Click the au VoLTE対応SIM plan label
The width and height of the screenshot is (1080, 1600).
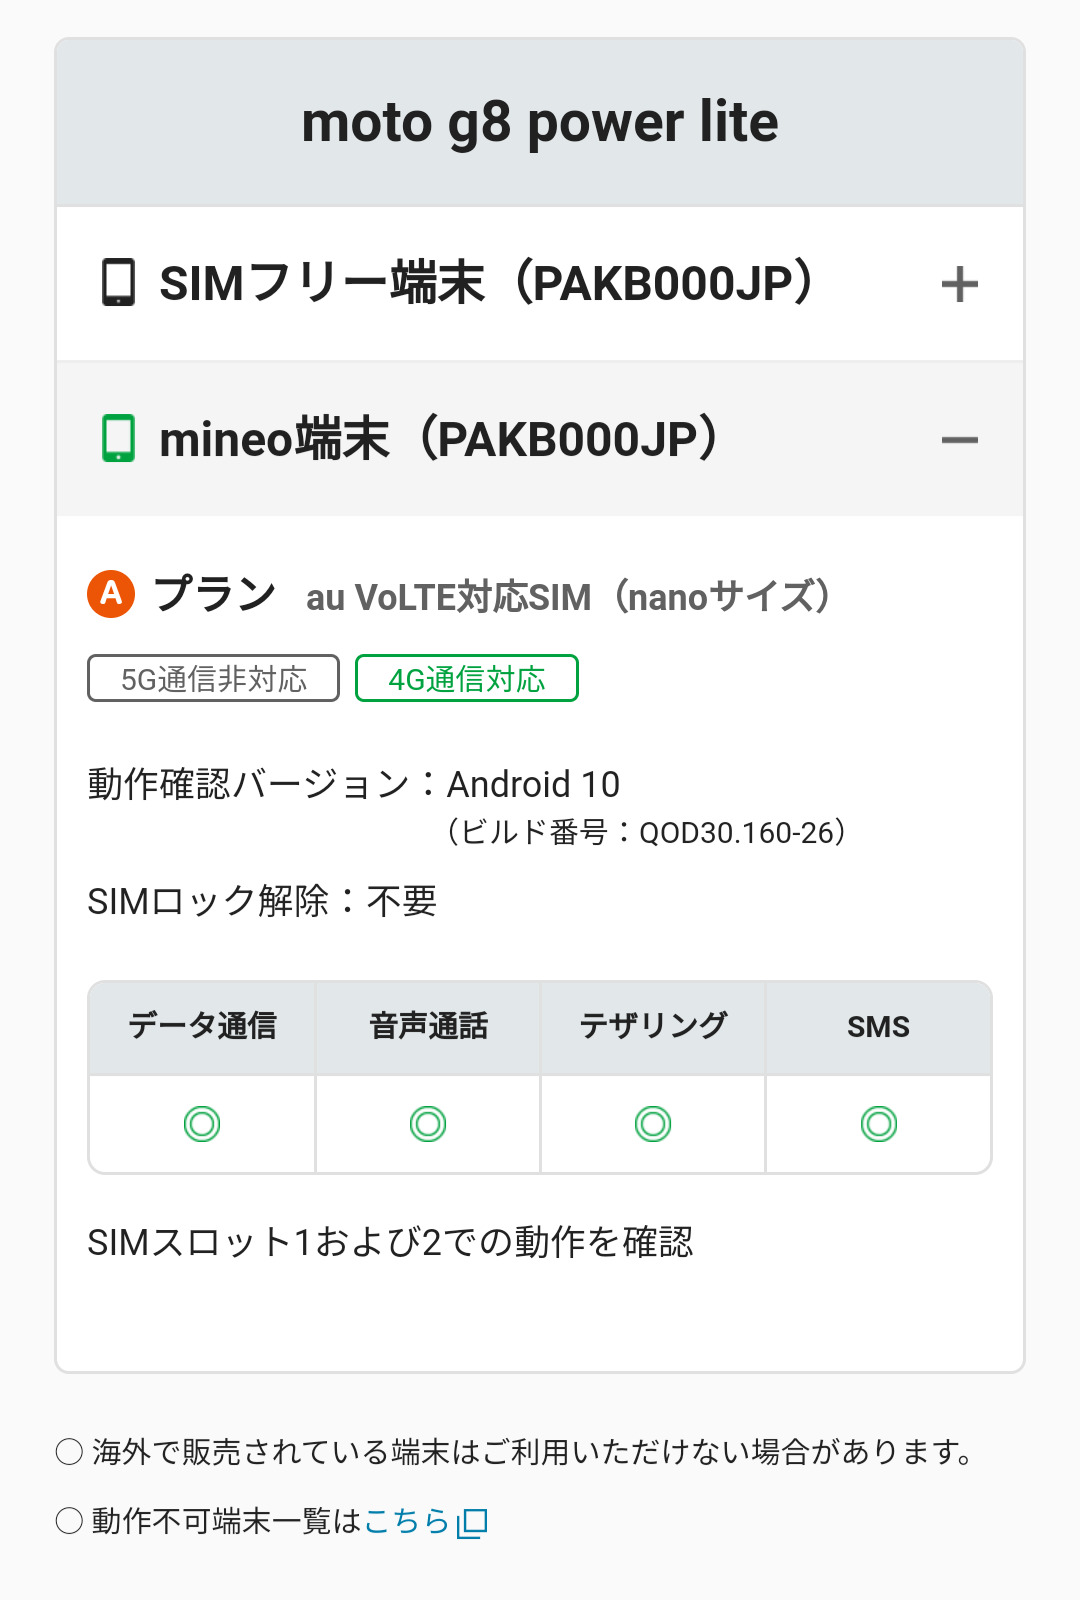(x=568, y=597)
